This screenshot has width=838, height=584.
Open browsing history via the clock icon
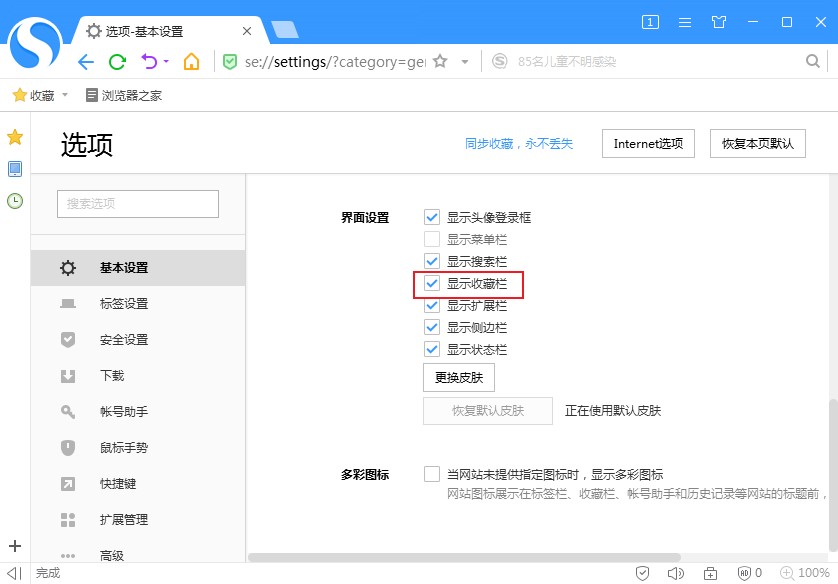pos(14,201)
